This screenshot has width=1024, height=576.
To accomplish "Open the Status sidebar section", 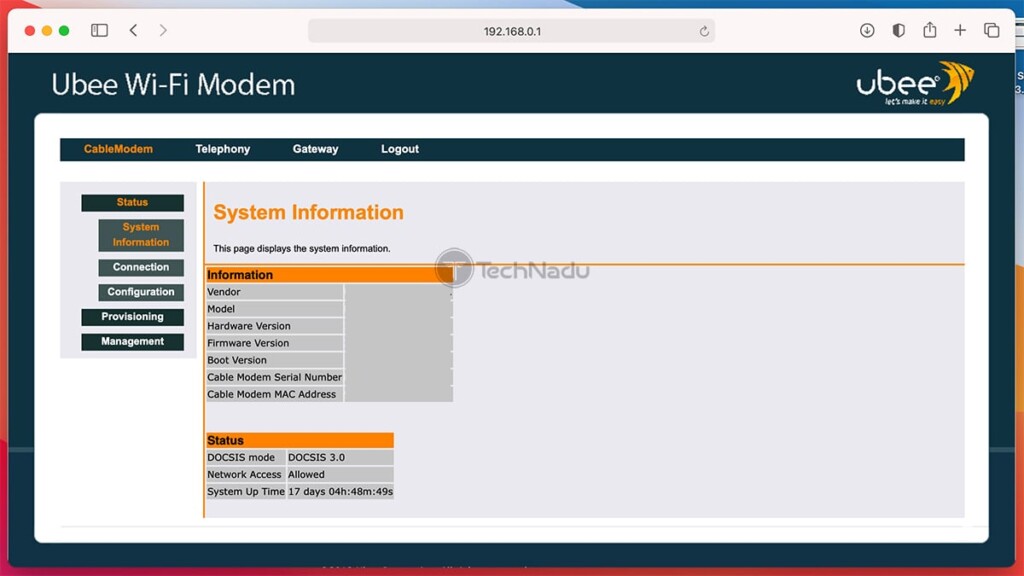I will (x=133, y=202).
